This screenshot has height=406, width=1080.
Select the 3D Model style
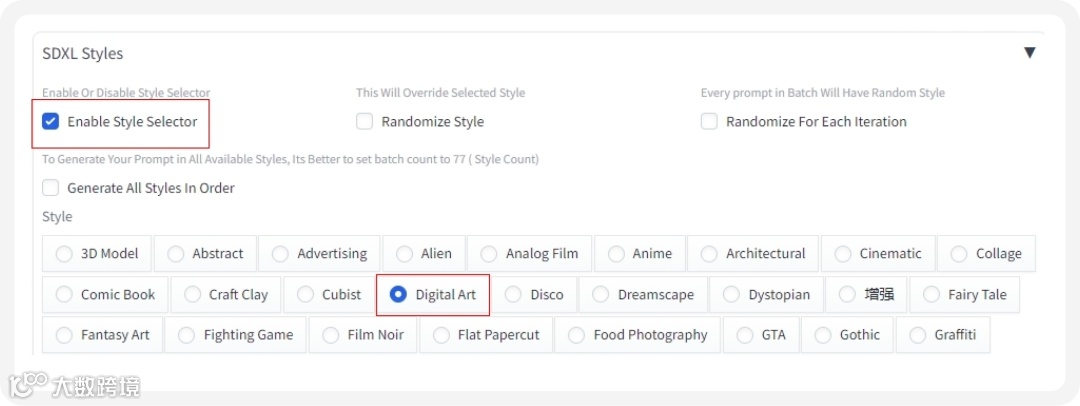(65, 254)
